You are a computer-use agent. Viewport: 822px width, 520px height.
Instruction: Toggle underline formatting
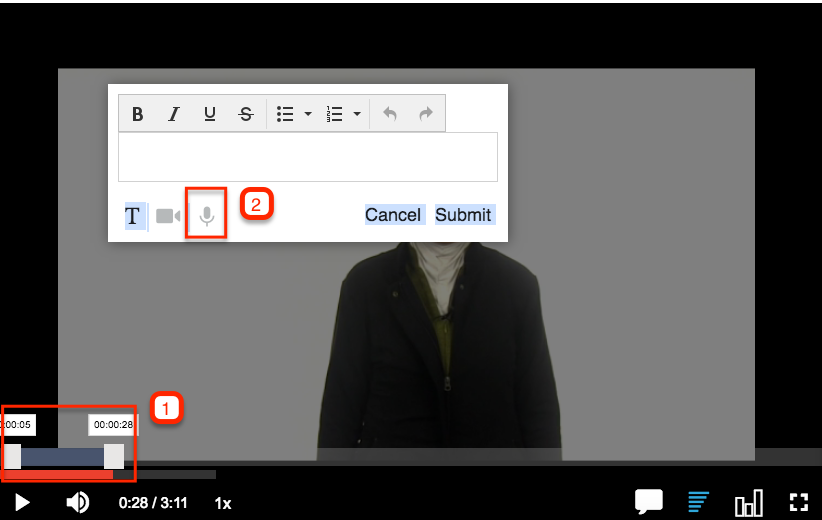pyautogui.click(x=210, y=114)
